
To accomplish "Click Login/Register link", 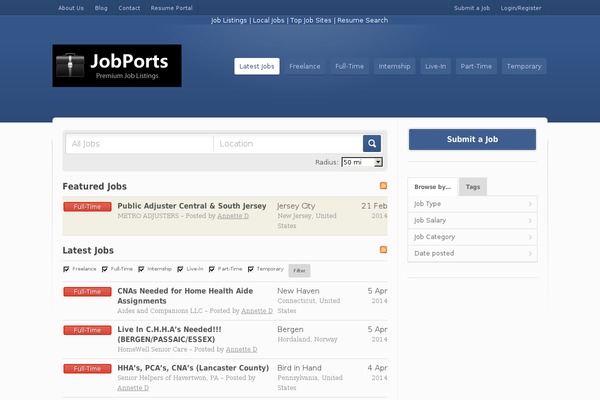I will click(521, 8).
